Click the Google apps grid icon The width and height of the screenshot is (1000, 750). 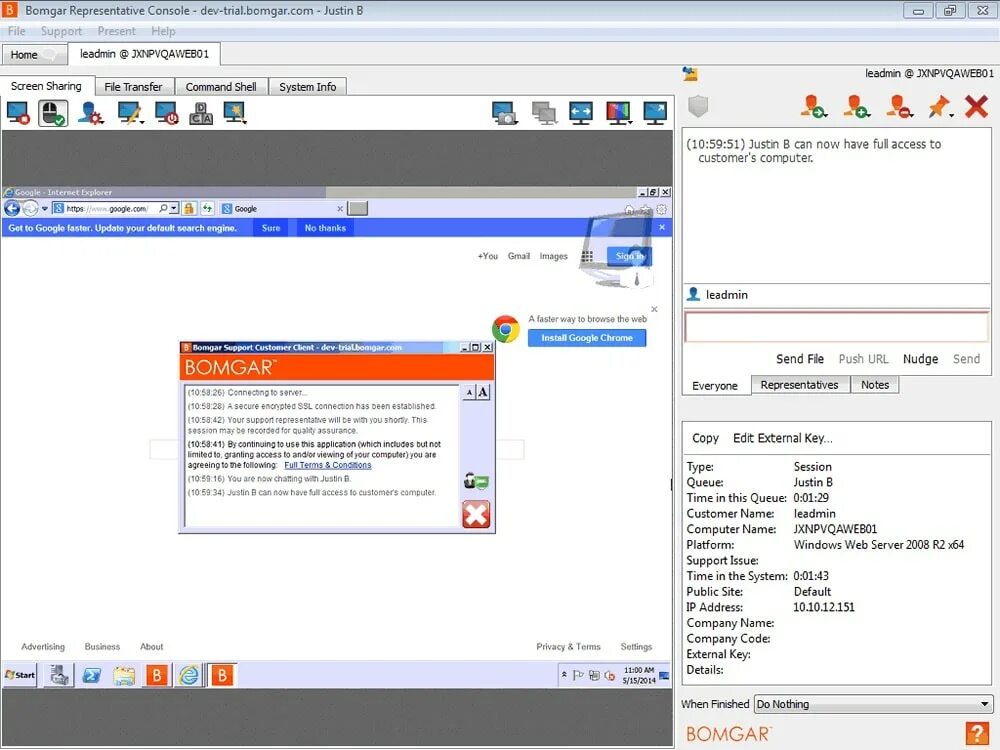pos(587,256)
